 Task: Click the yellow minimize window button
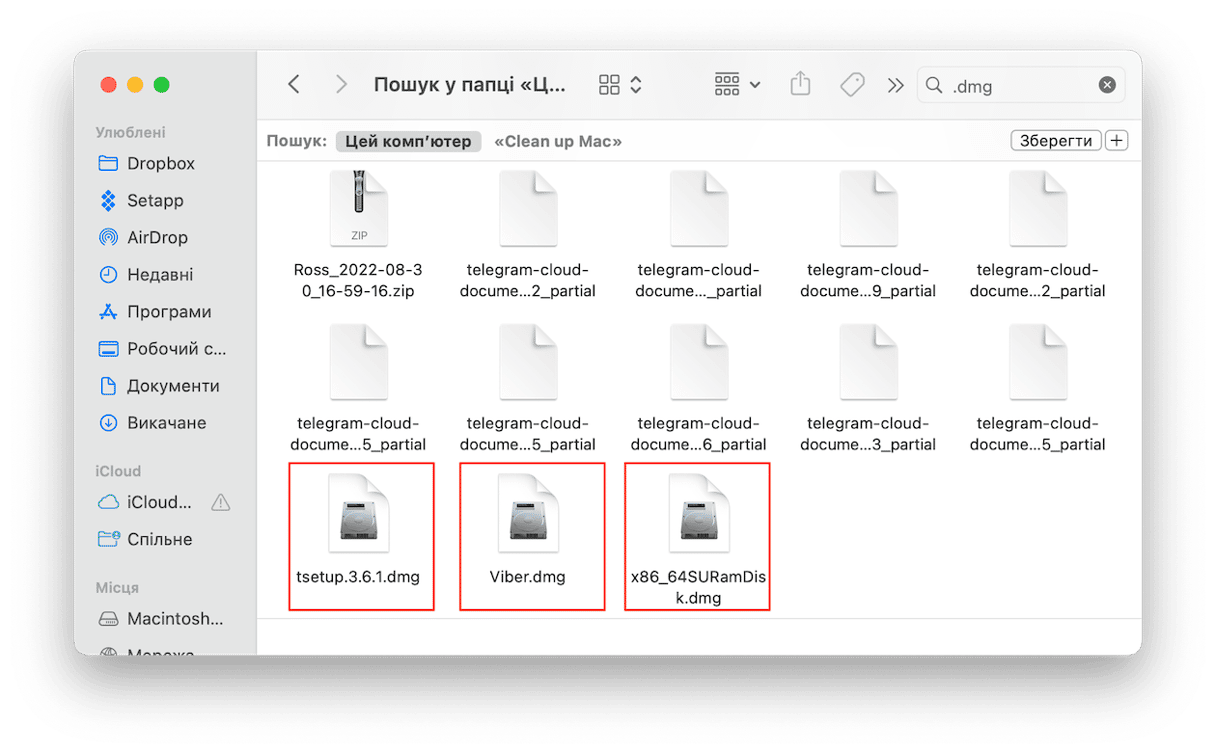point(135,85)
